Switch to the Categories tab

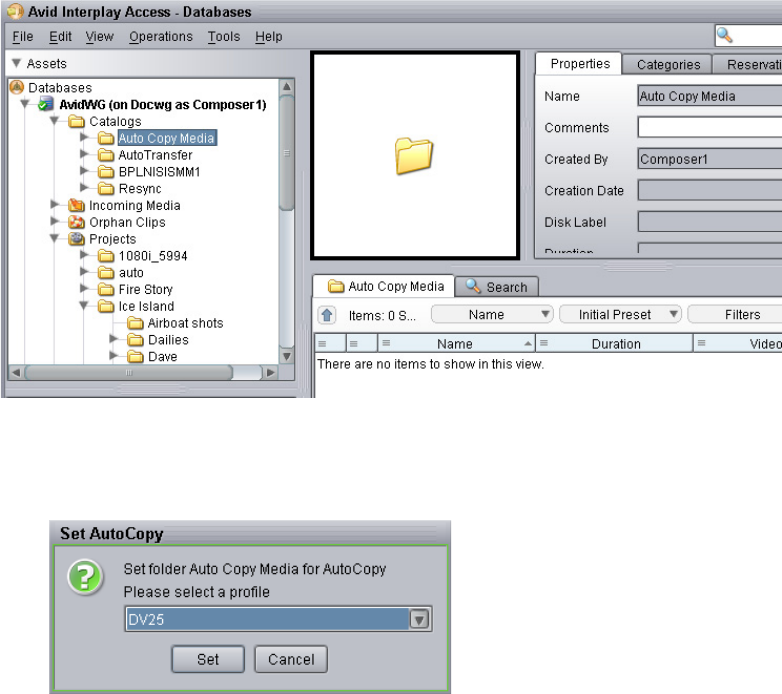pyautogui.click(x=668, y=64)
